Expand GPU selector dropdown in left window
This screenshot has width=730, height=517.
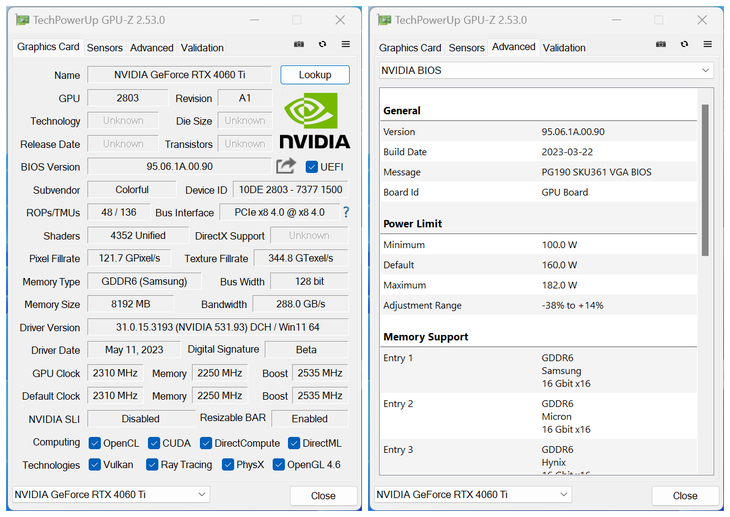point(111,494)
